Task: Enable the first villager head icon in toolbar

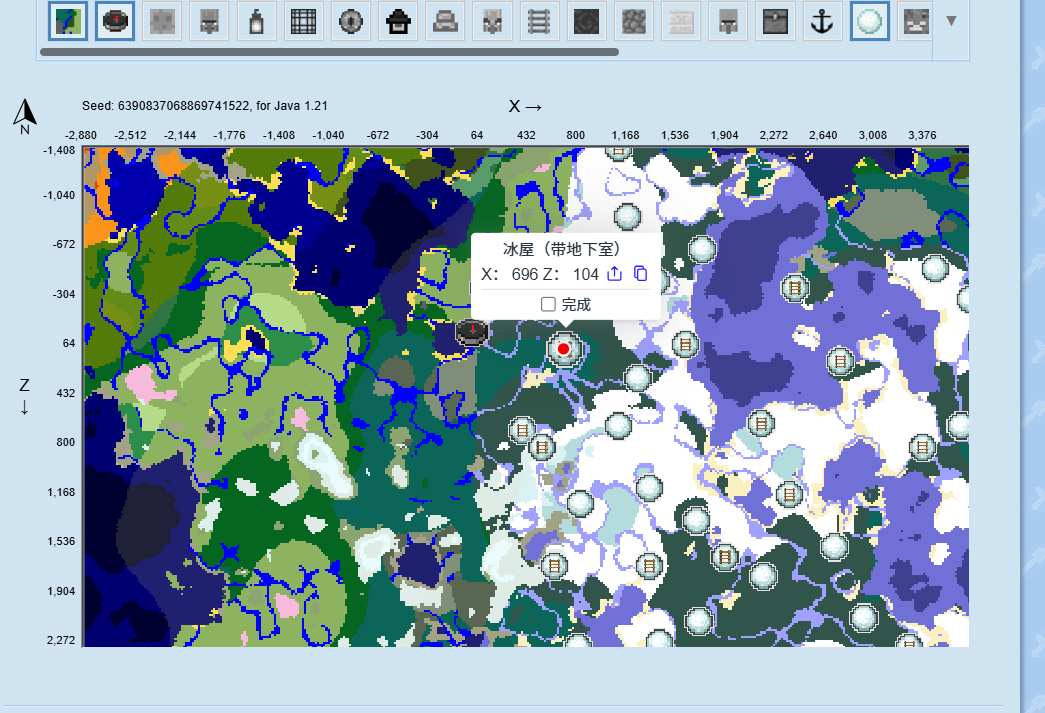Action: pos(209,21)
